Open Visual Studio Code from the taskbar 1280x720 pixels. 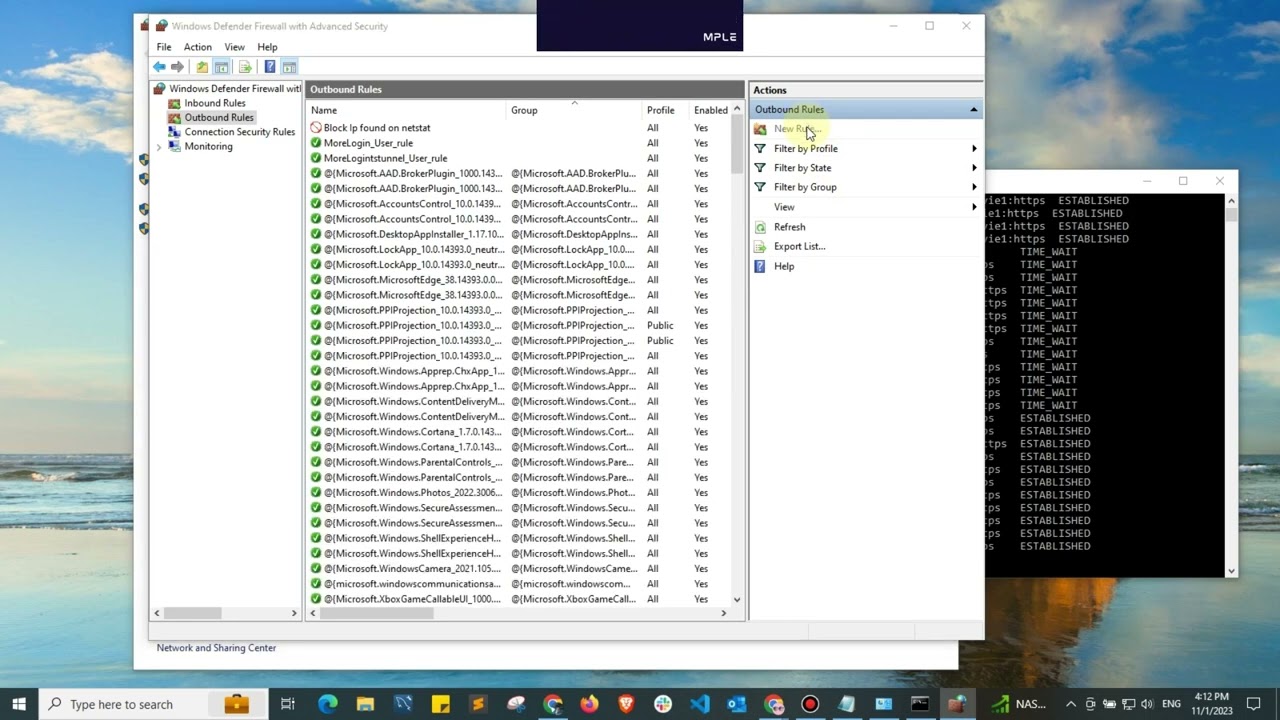(x=700, y=704)
